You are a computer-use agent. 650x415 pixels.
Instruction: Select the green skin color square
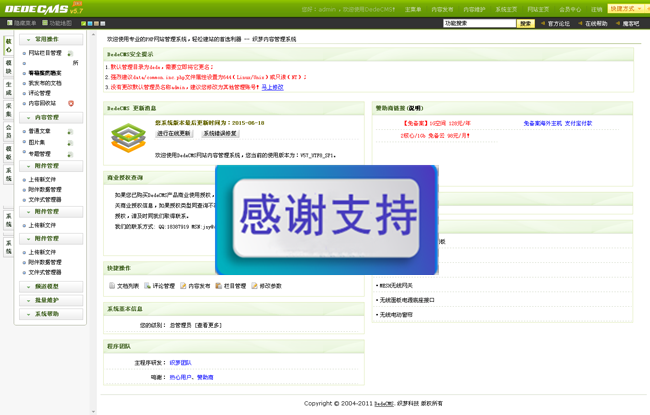pos(83,24)
